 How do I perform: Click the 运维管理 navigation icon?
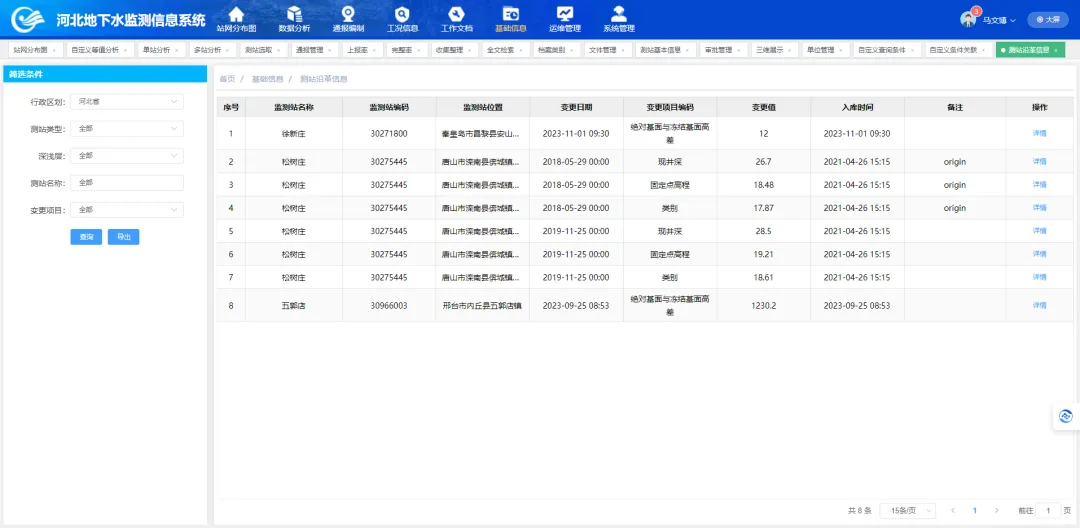(565, 18)
